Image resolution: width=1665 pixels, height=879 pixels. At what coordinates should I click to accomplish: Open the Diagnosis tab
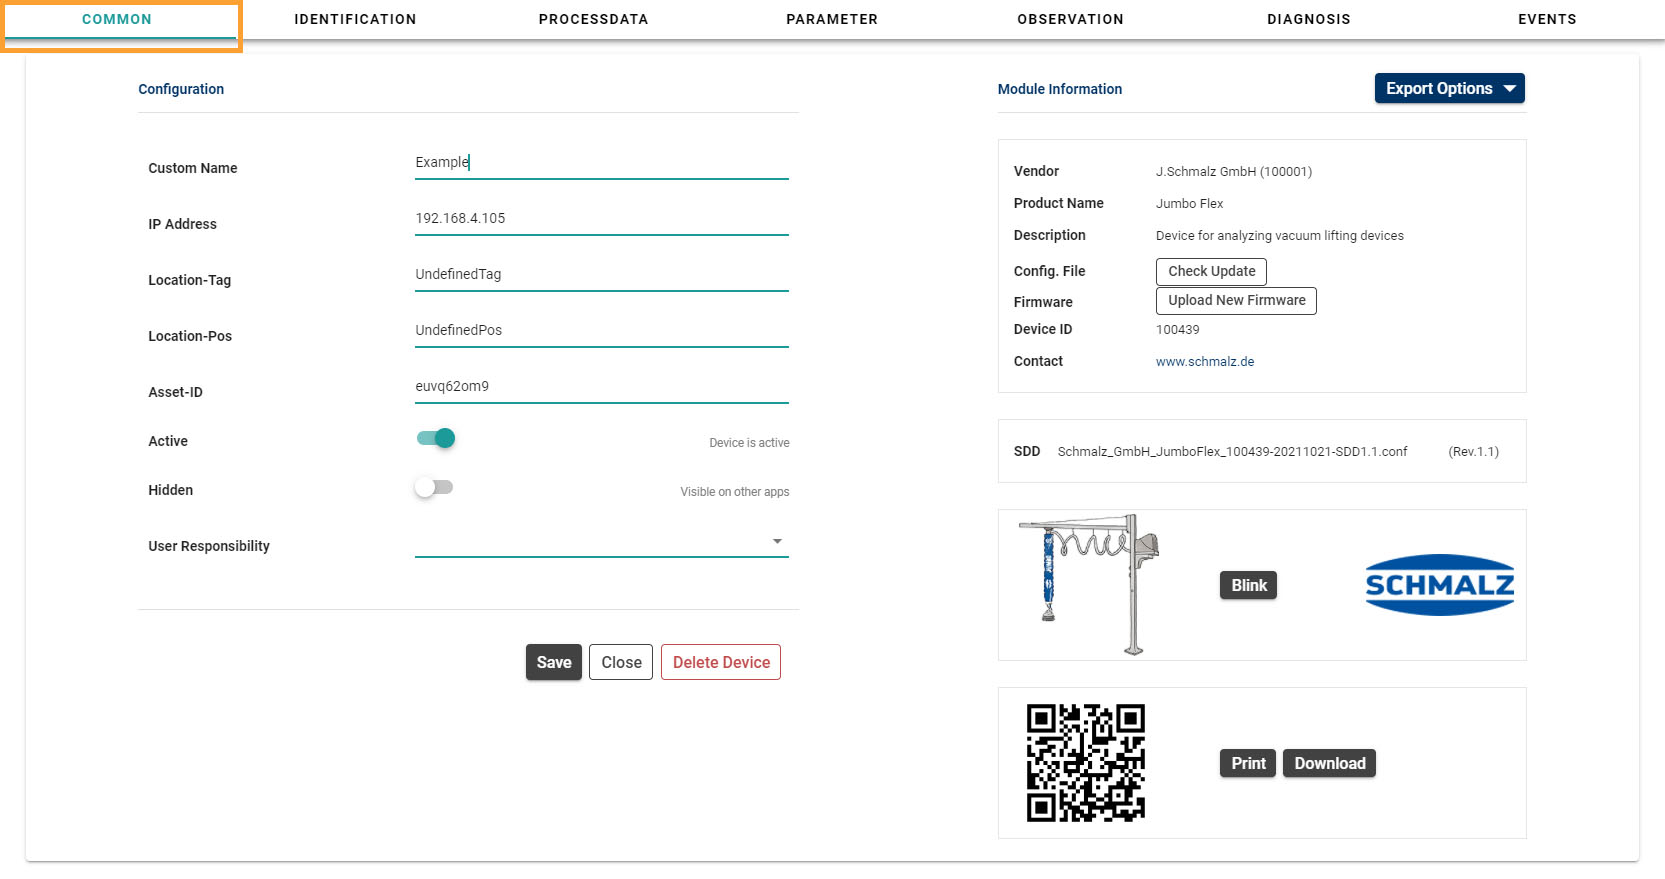(x=1308, y=19)
